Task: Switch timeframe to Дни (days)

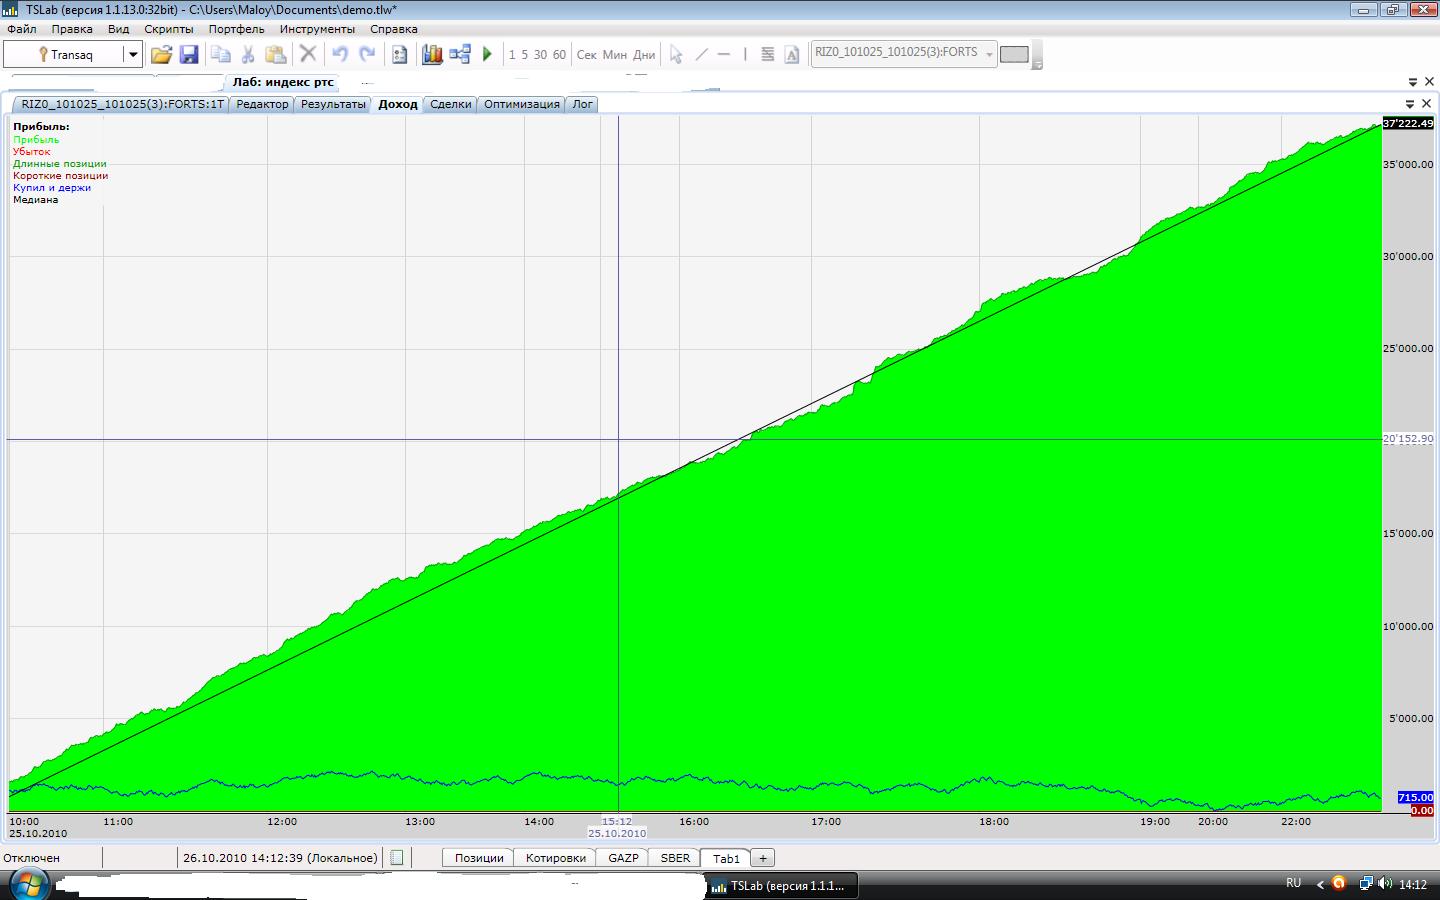Action: 644,55
